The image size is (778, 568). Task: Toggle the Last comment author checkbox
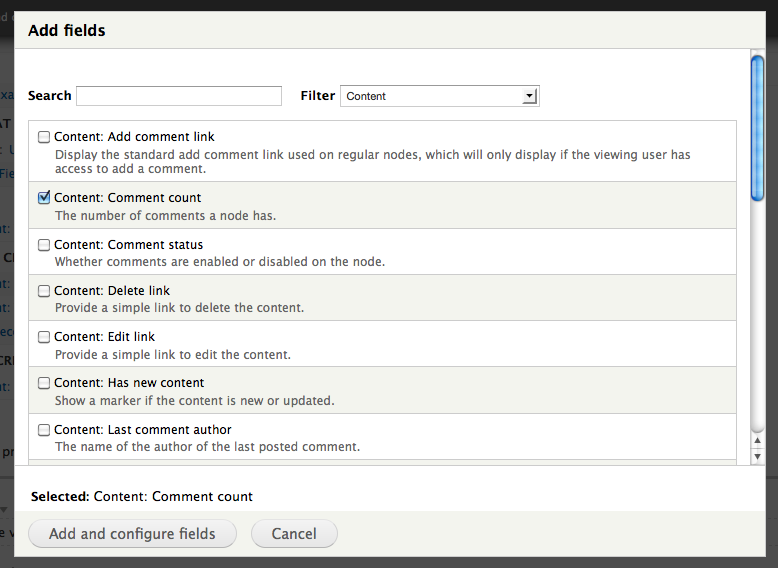tap(44, 430)
